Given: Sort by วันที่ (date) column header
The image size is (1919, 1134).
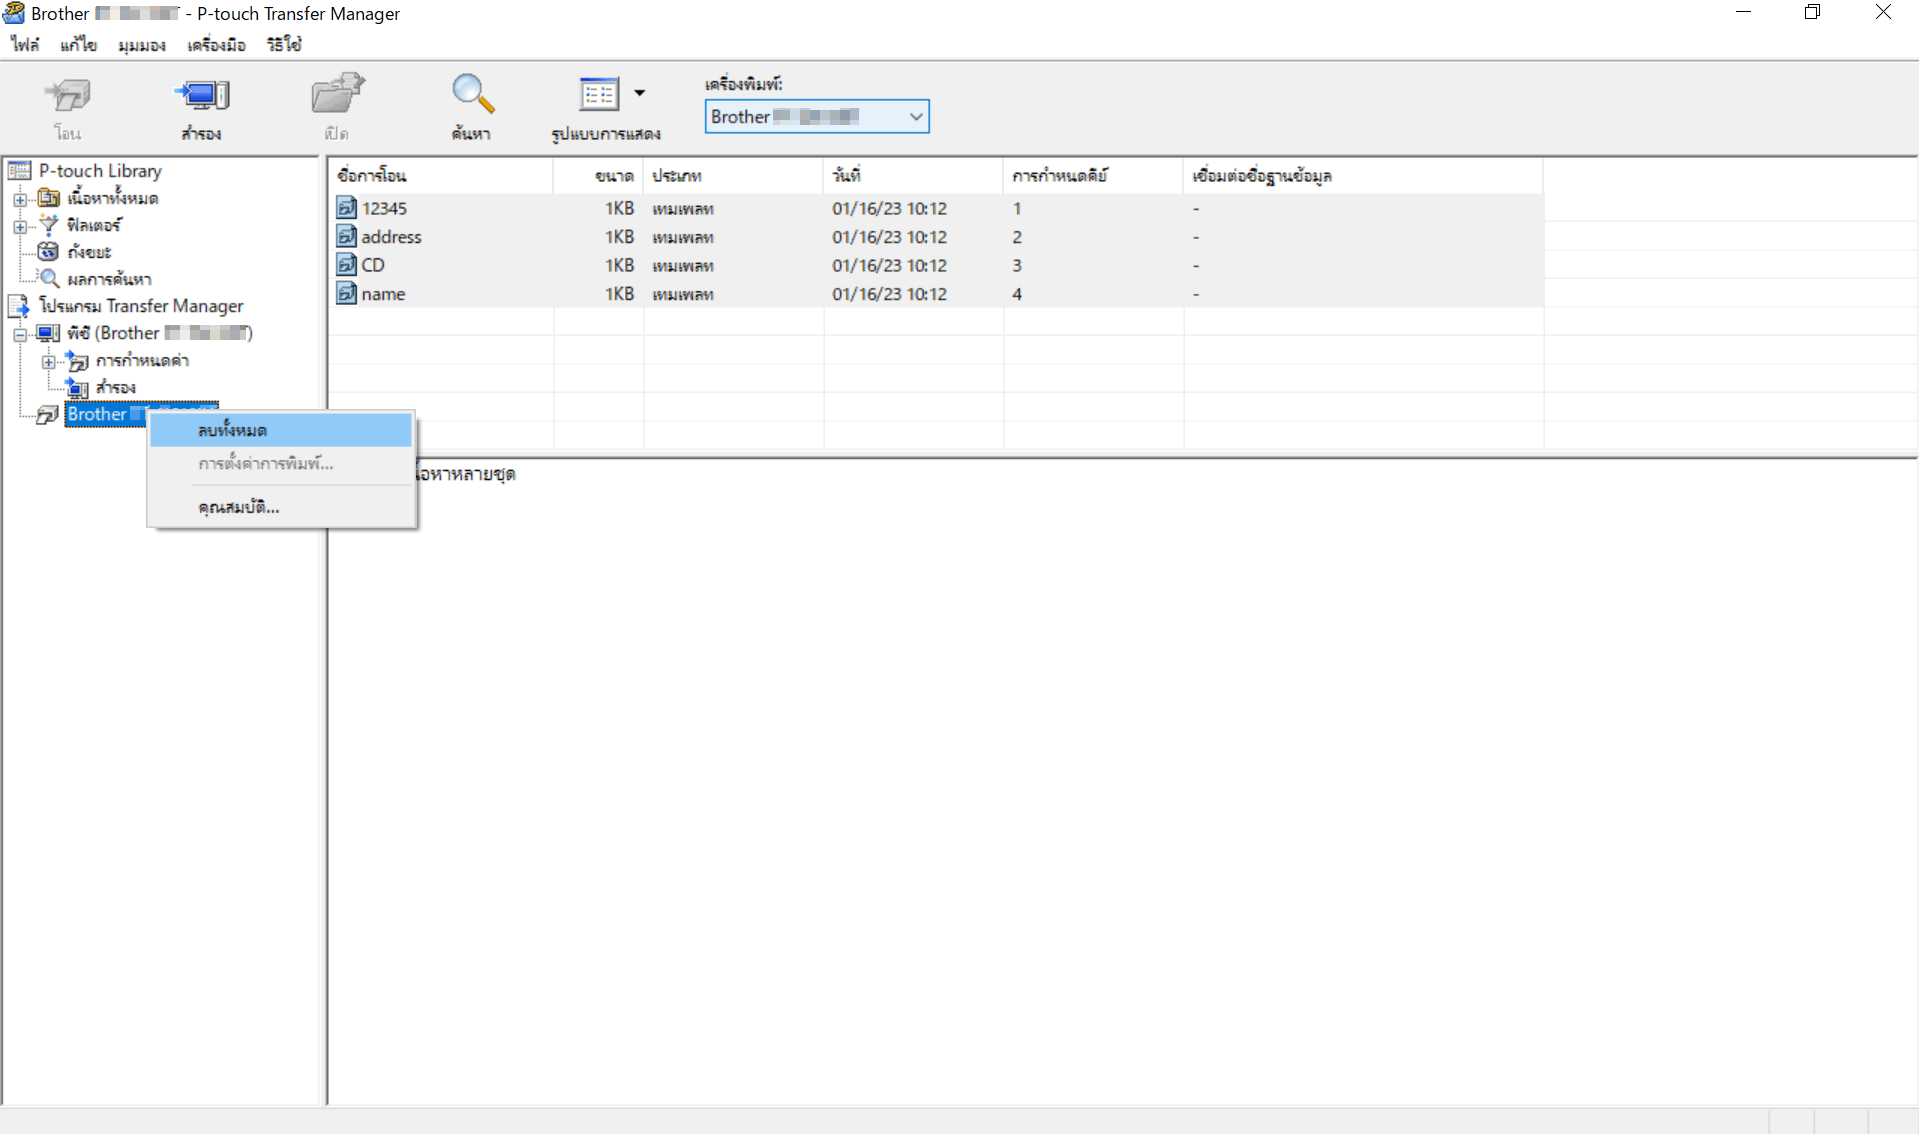Looking at the screenshot, I should click(x=913, y=176).
